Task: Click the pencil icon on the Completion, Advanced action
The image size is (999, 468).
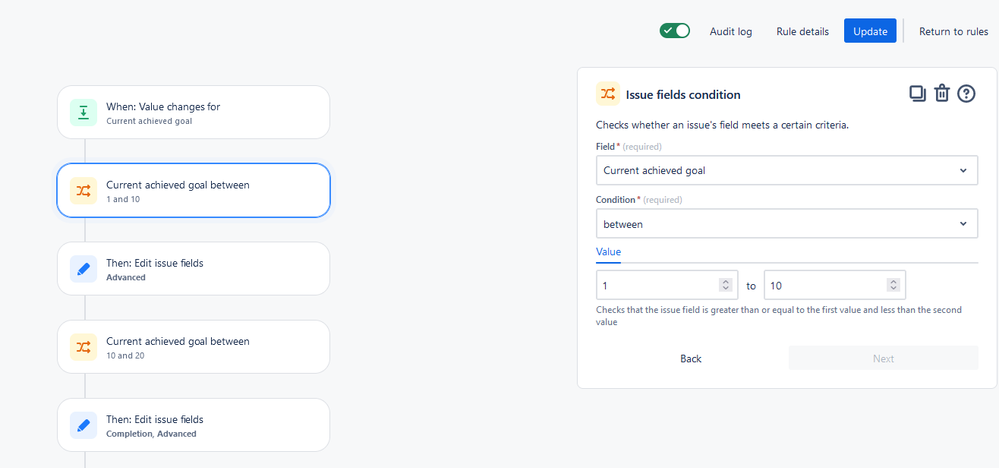Action: (x=83, y=425)
